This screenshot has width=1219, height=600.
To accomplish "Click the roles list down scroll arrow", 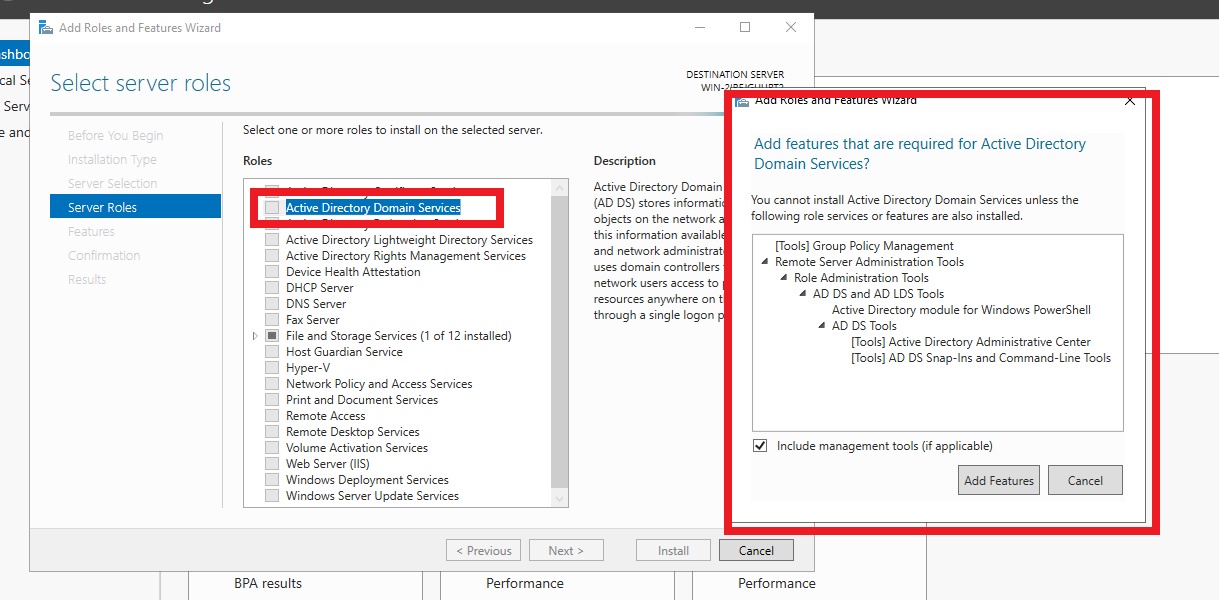I will click(x=559, y=497).
